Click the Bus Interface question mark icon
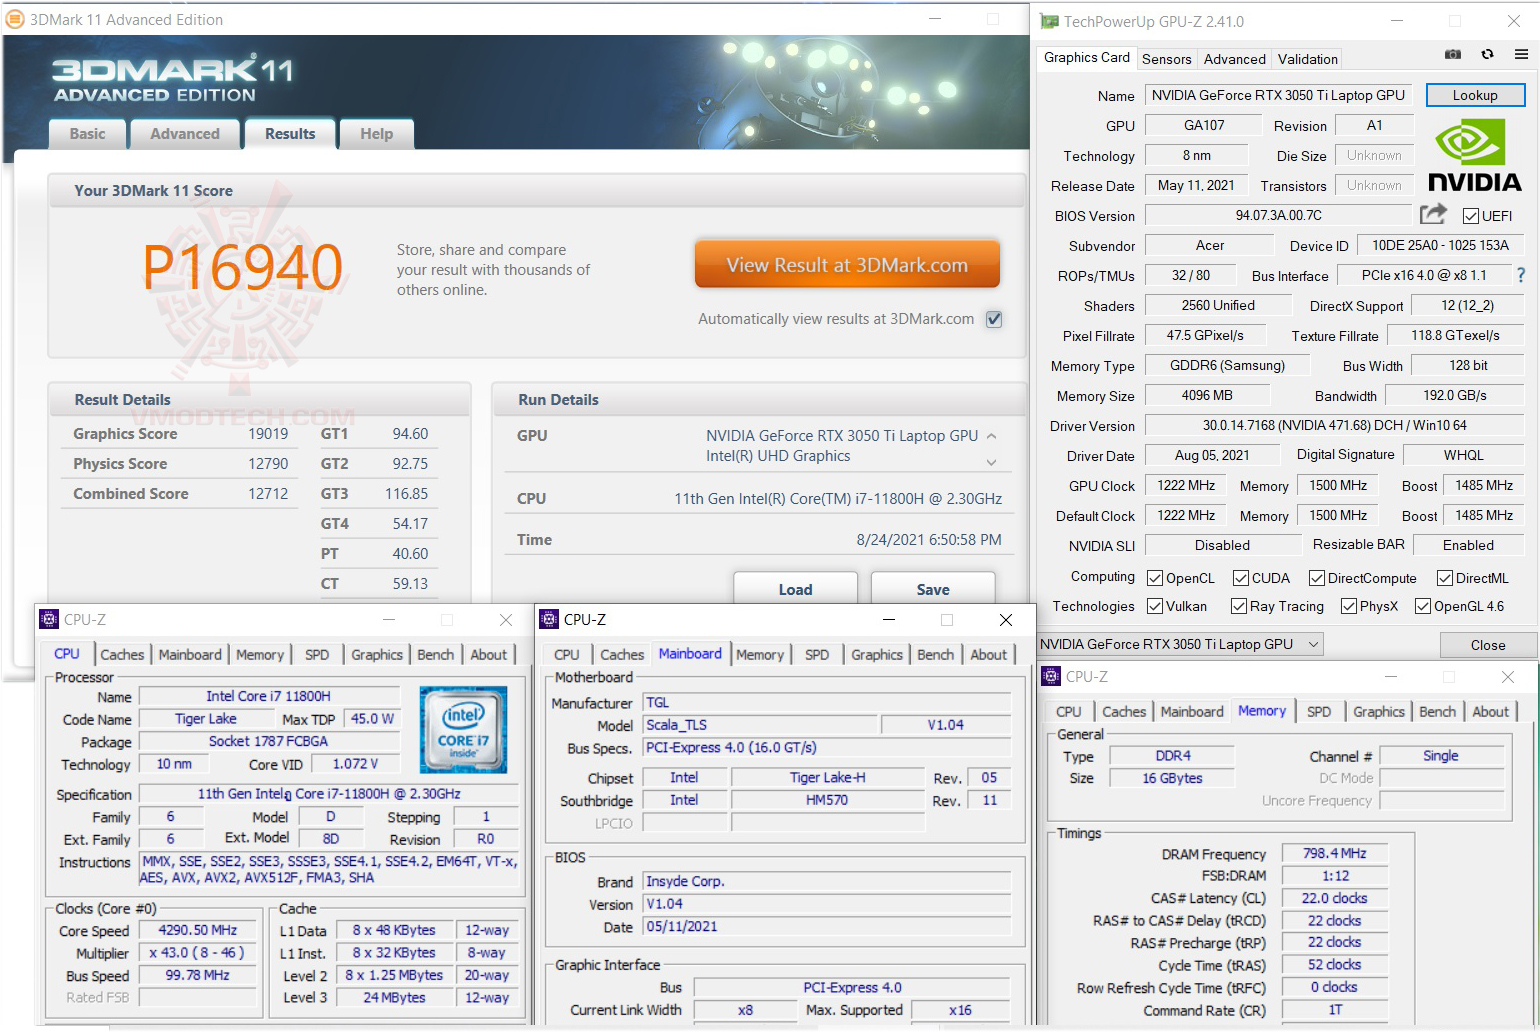 click(1521, 275)
